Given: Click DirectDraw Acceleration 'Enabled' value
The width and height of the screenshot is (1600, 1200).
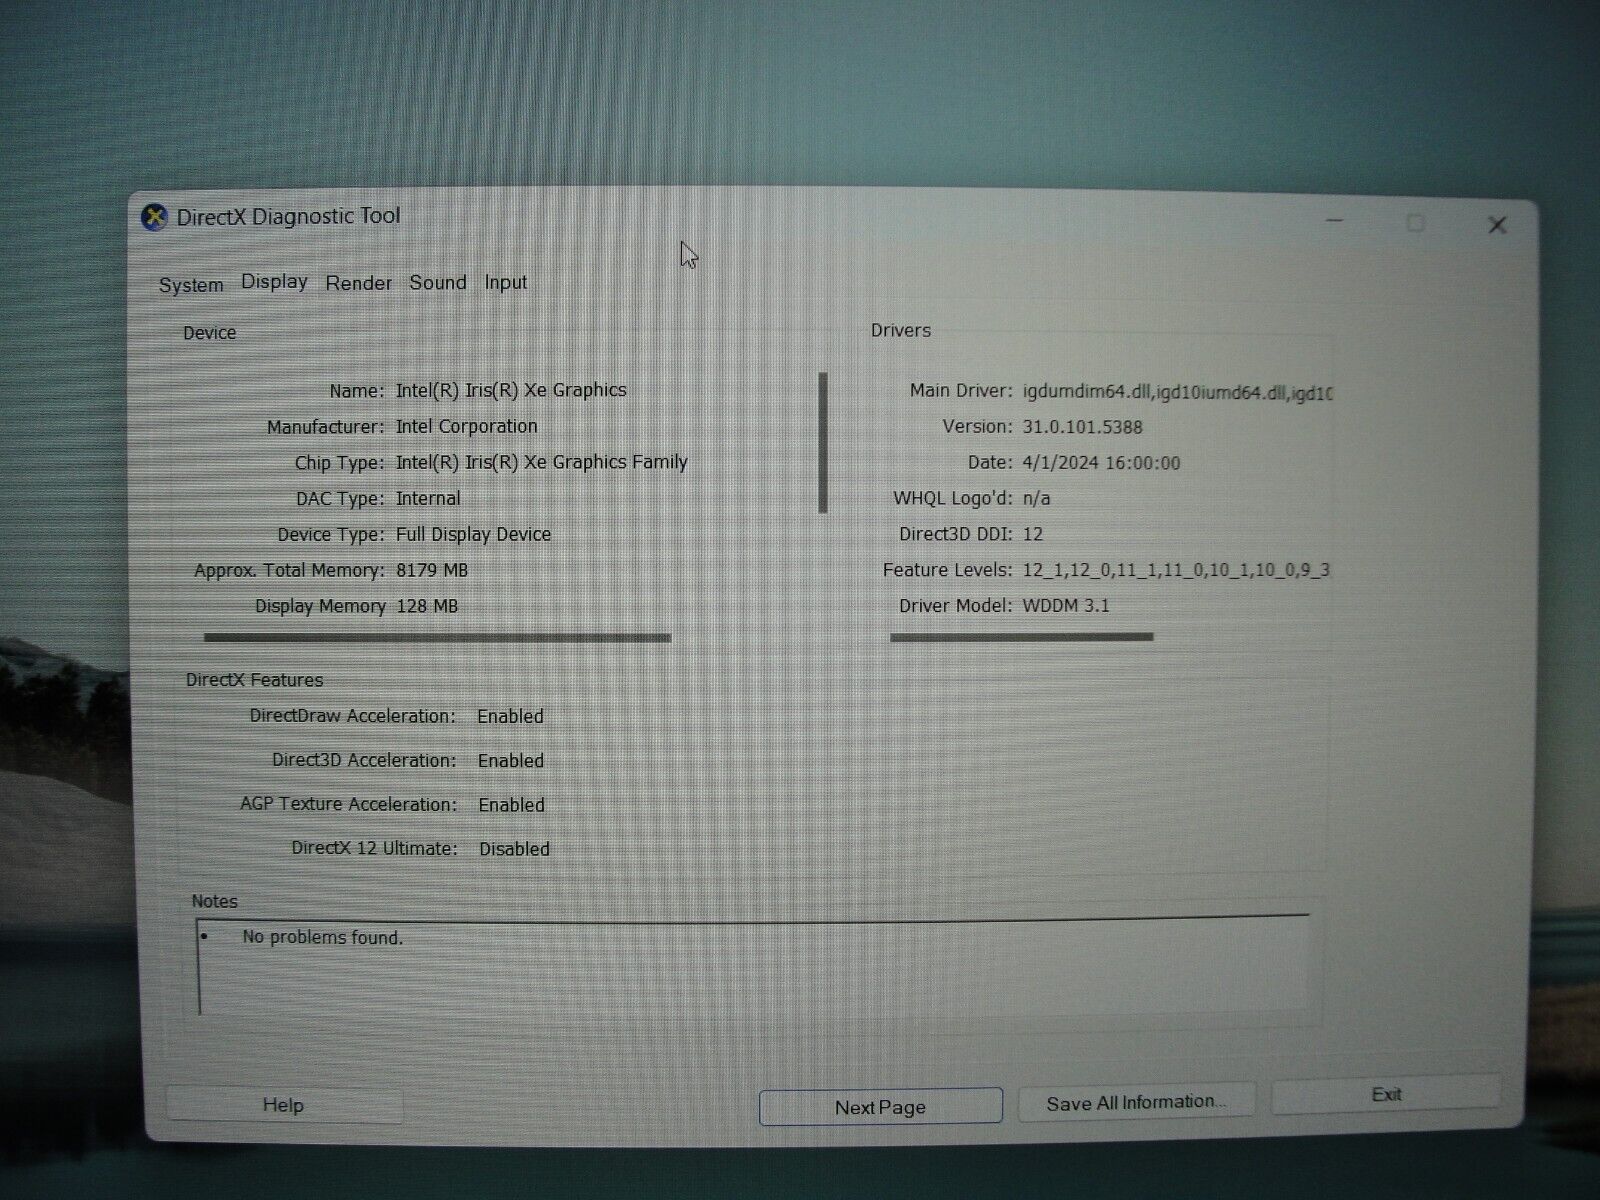Looking at the screenshot, I should (x=510, y=717).
